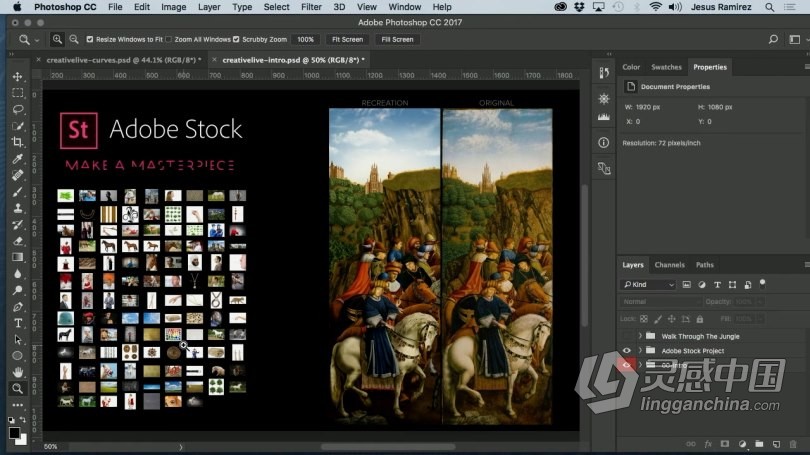Image resolution: width=810 pixels, height=455 pixels.
Task: Show the Walk Through The Jungle group
Action: point(627,336)
